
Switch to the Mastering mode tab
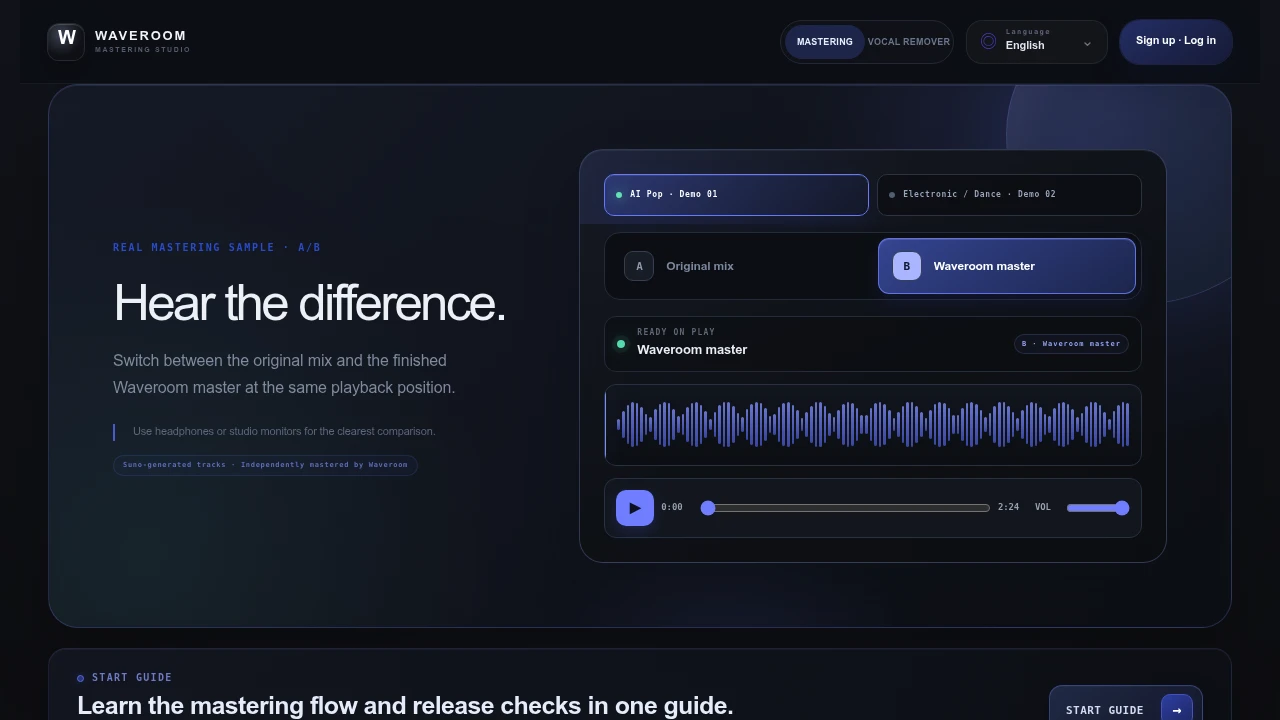tap(824, 42)
